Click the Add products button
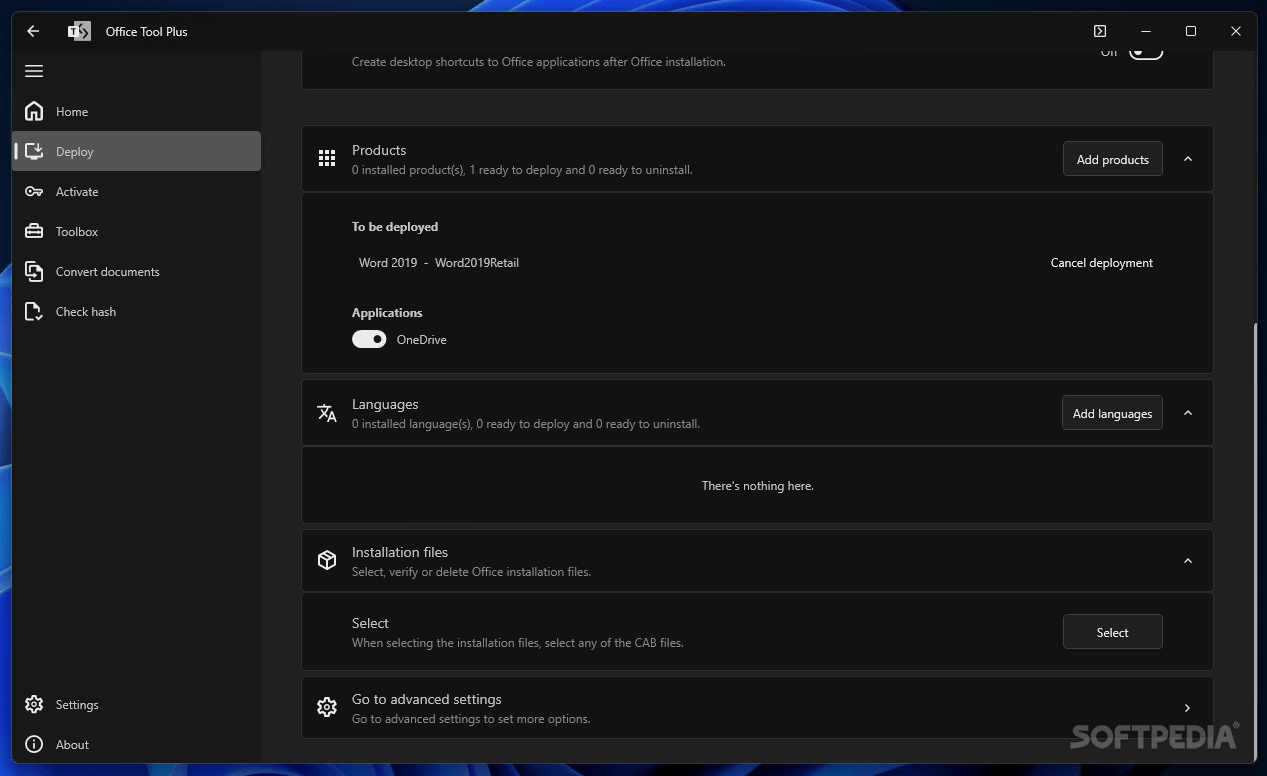1267x776 pixels. click(1112, 159)
